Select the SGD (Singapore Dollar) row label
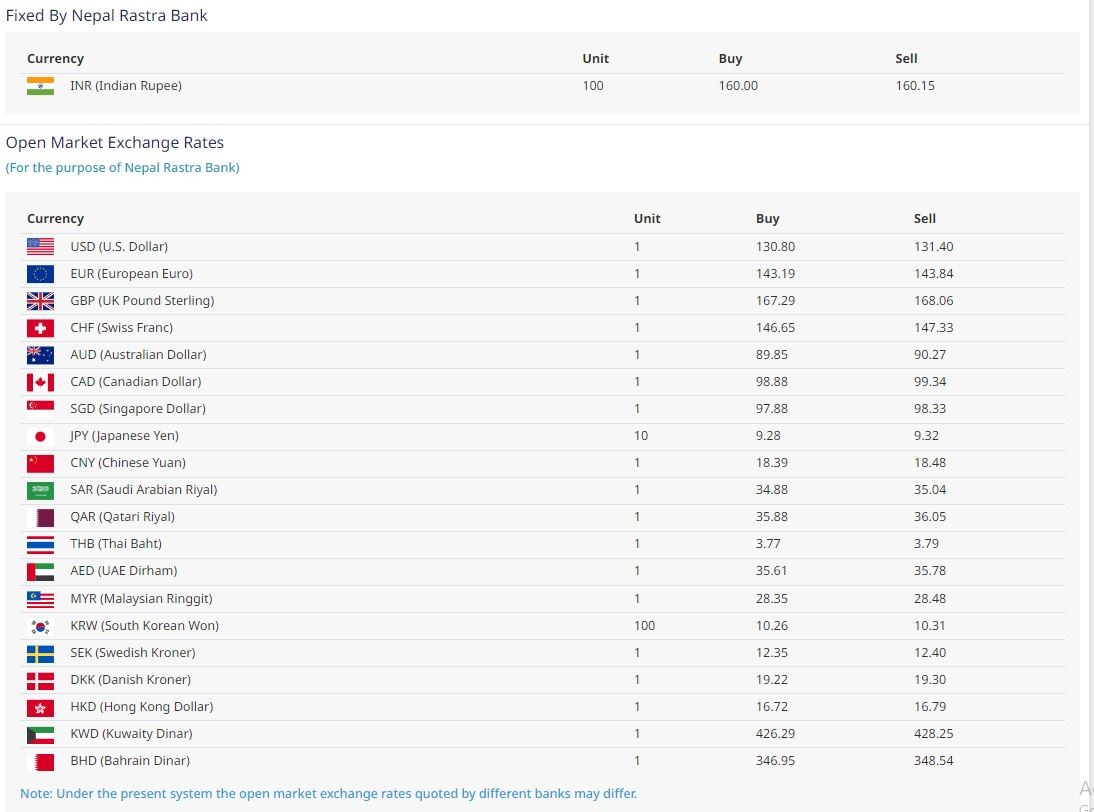The image size is (1094, 812). click(138, 408)
